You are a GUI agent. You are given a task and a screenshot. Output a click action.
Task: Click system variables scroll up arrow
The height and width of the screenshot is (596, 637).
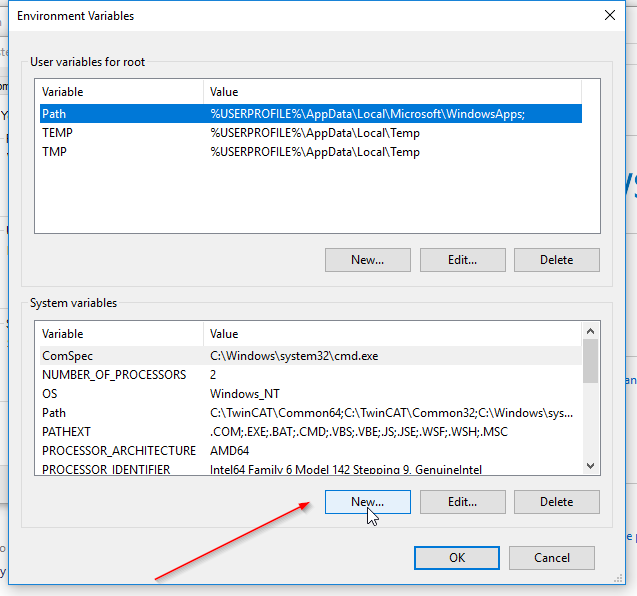coord(591,331)
